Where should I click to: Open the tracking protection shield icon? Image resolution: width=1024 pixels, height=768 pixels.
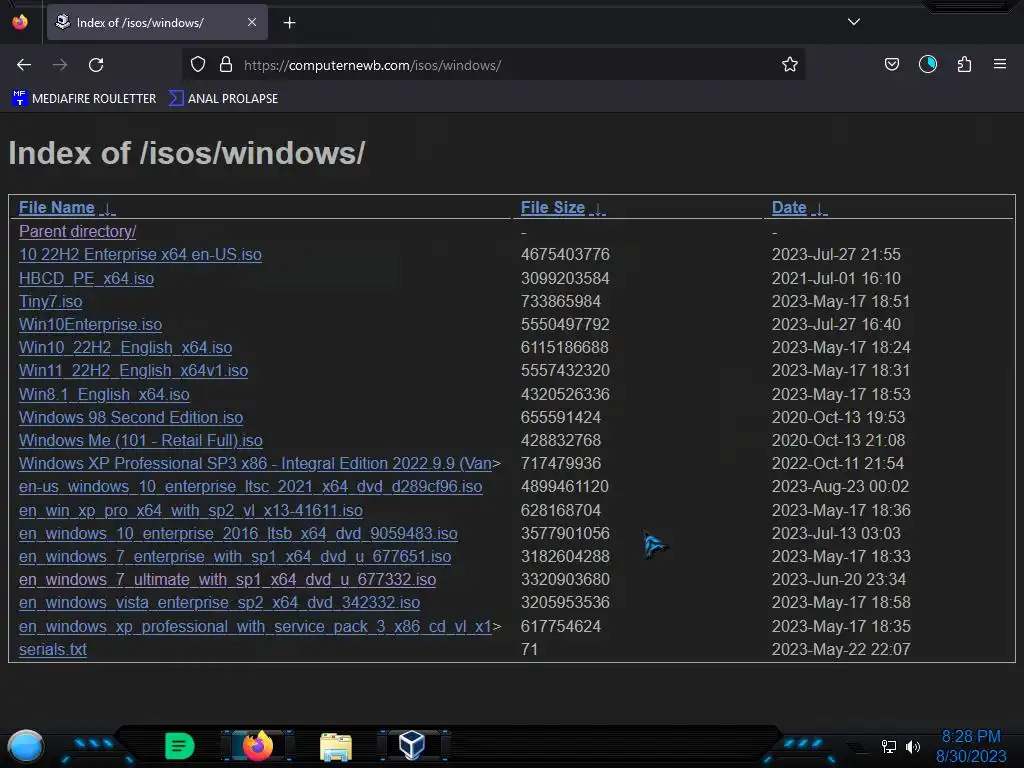pos(198,65)
